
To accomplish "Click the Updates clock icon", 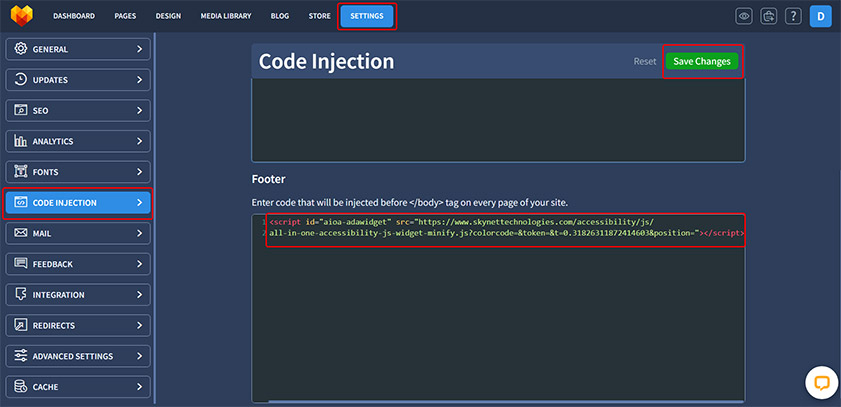I will tap(21, 79).
